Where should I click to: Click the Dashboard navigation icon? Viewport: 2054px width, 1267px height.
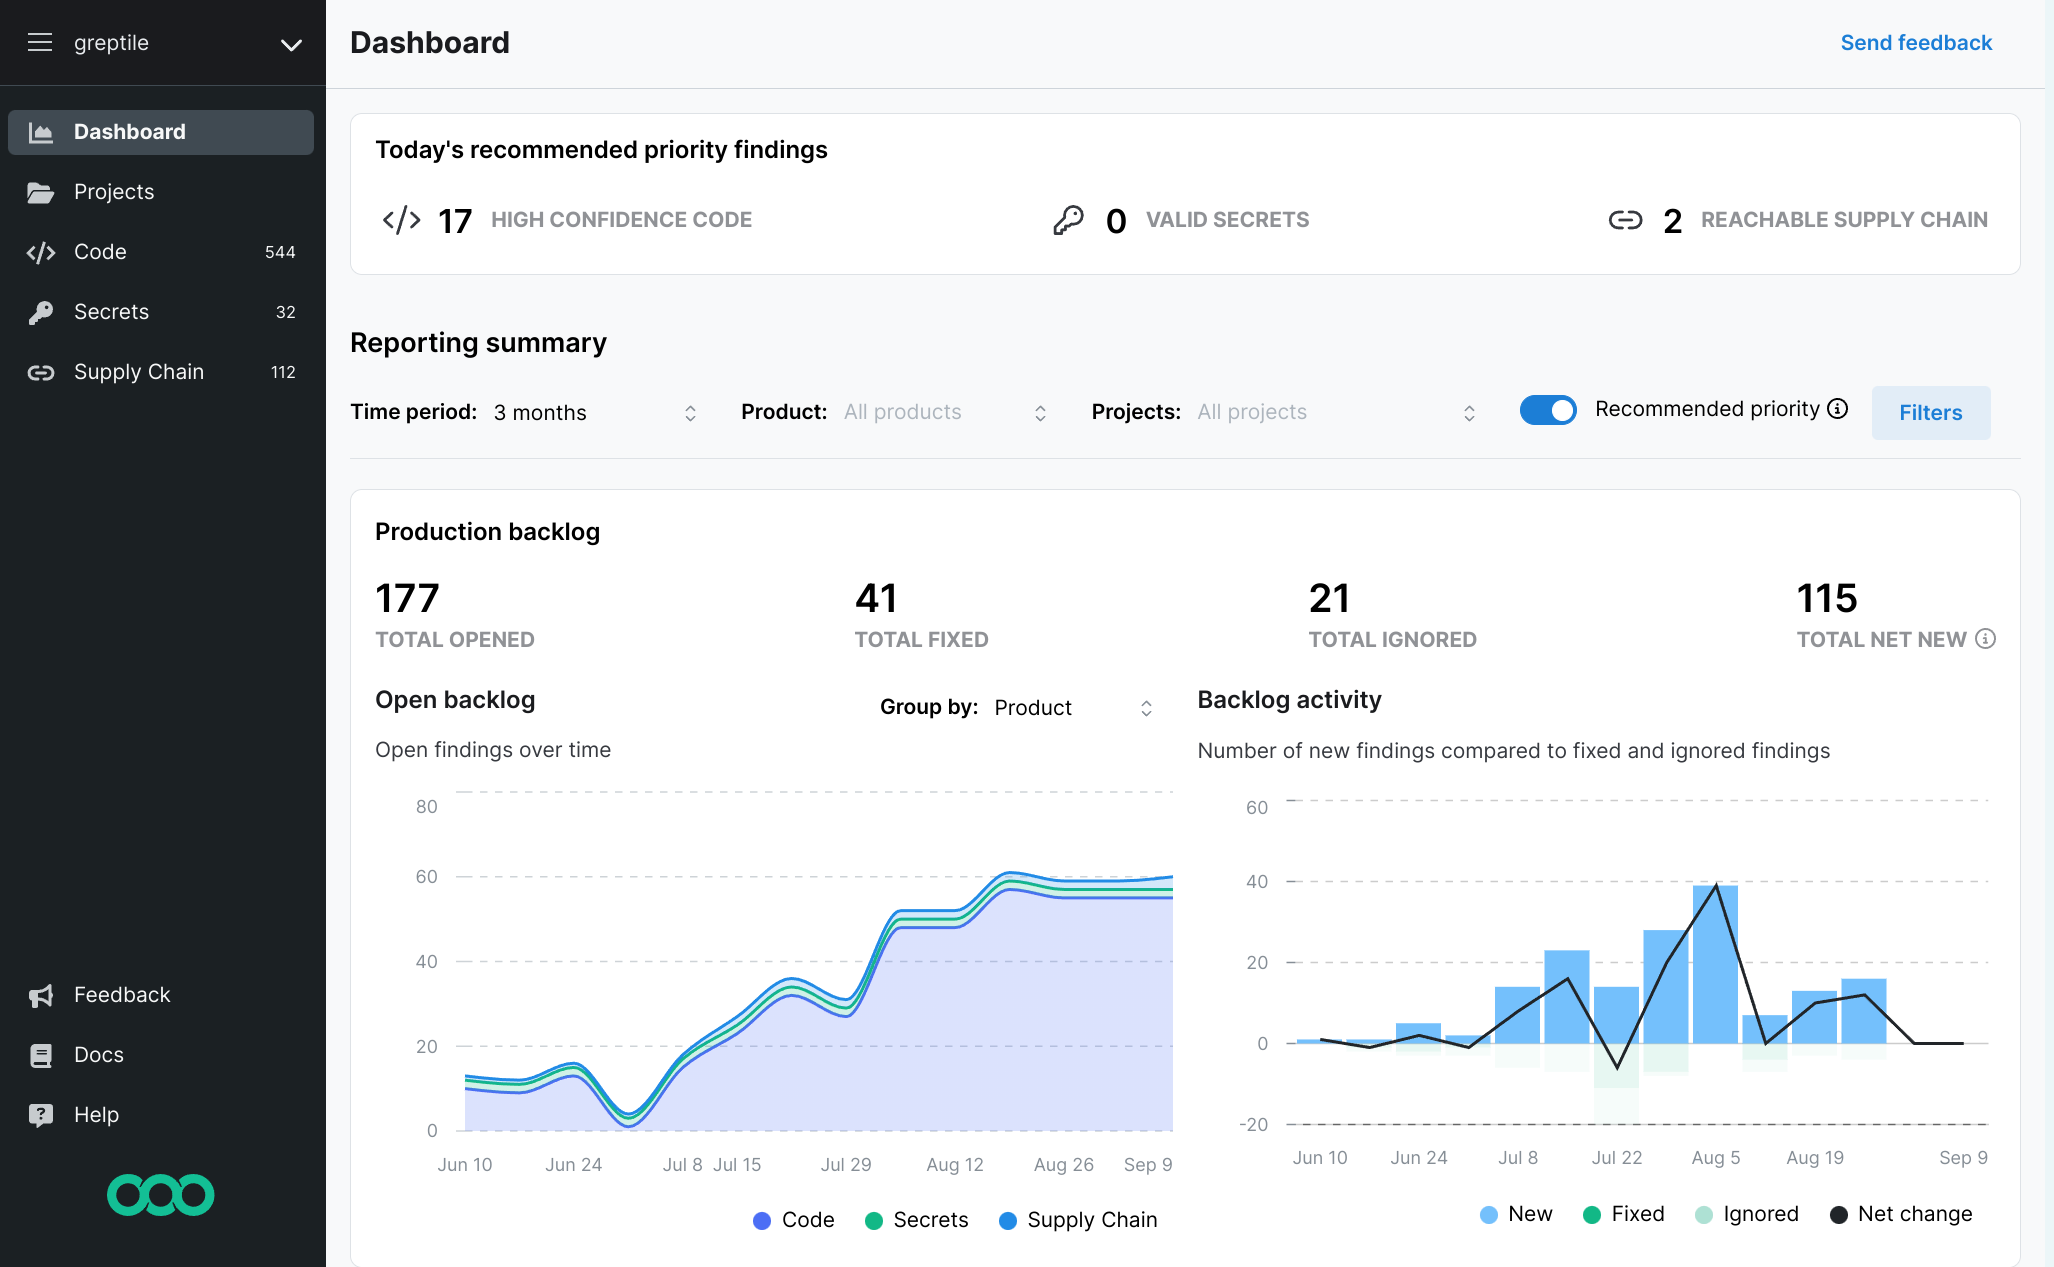pyautogui.click(x=41, y=131)
